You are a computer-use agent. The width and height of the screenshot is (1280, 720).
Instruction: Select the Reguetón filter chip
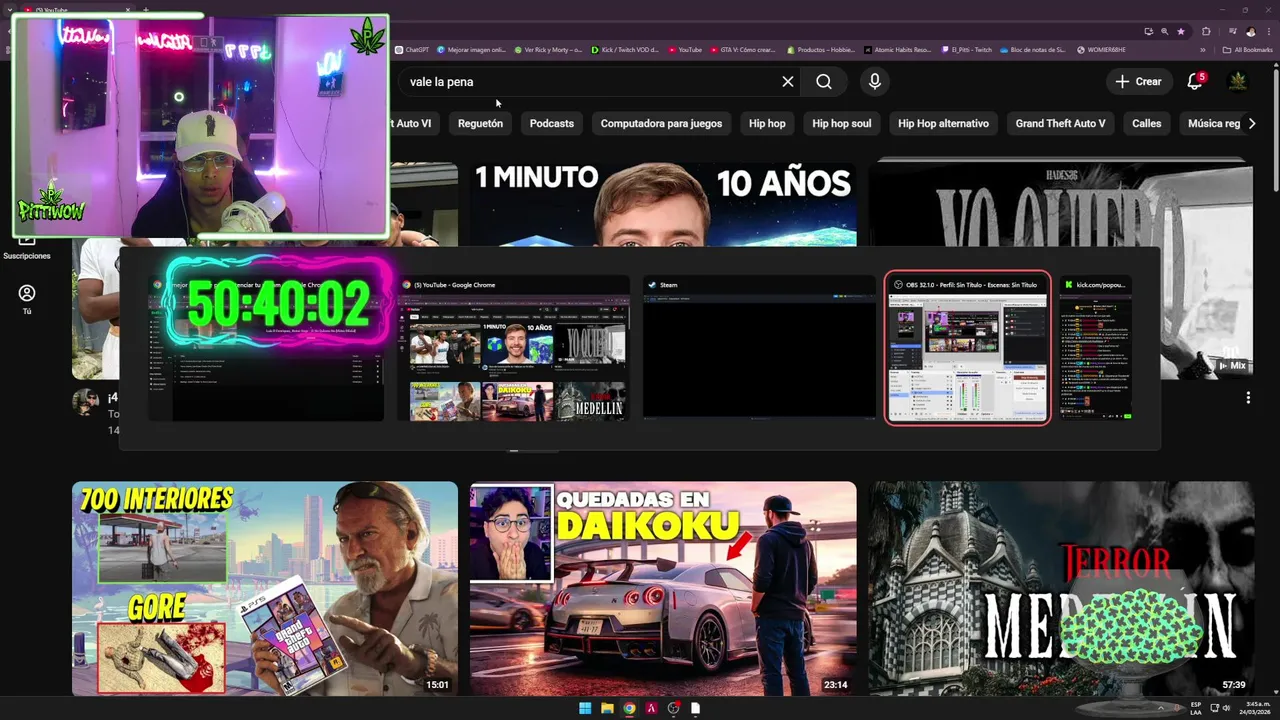point(480,124)
